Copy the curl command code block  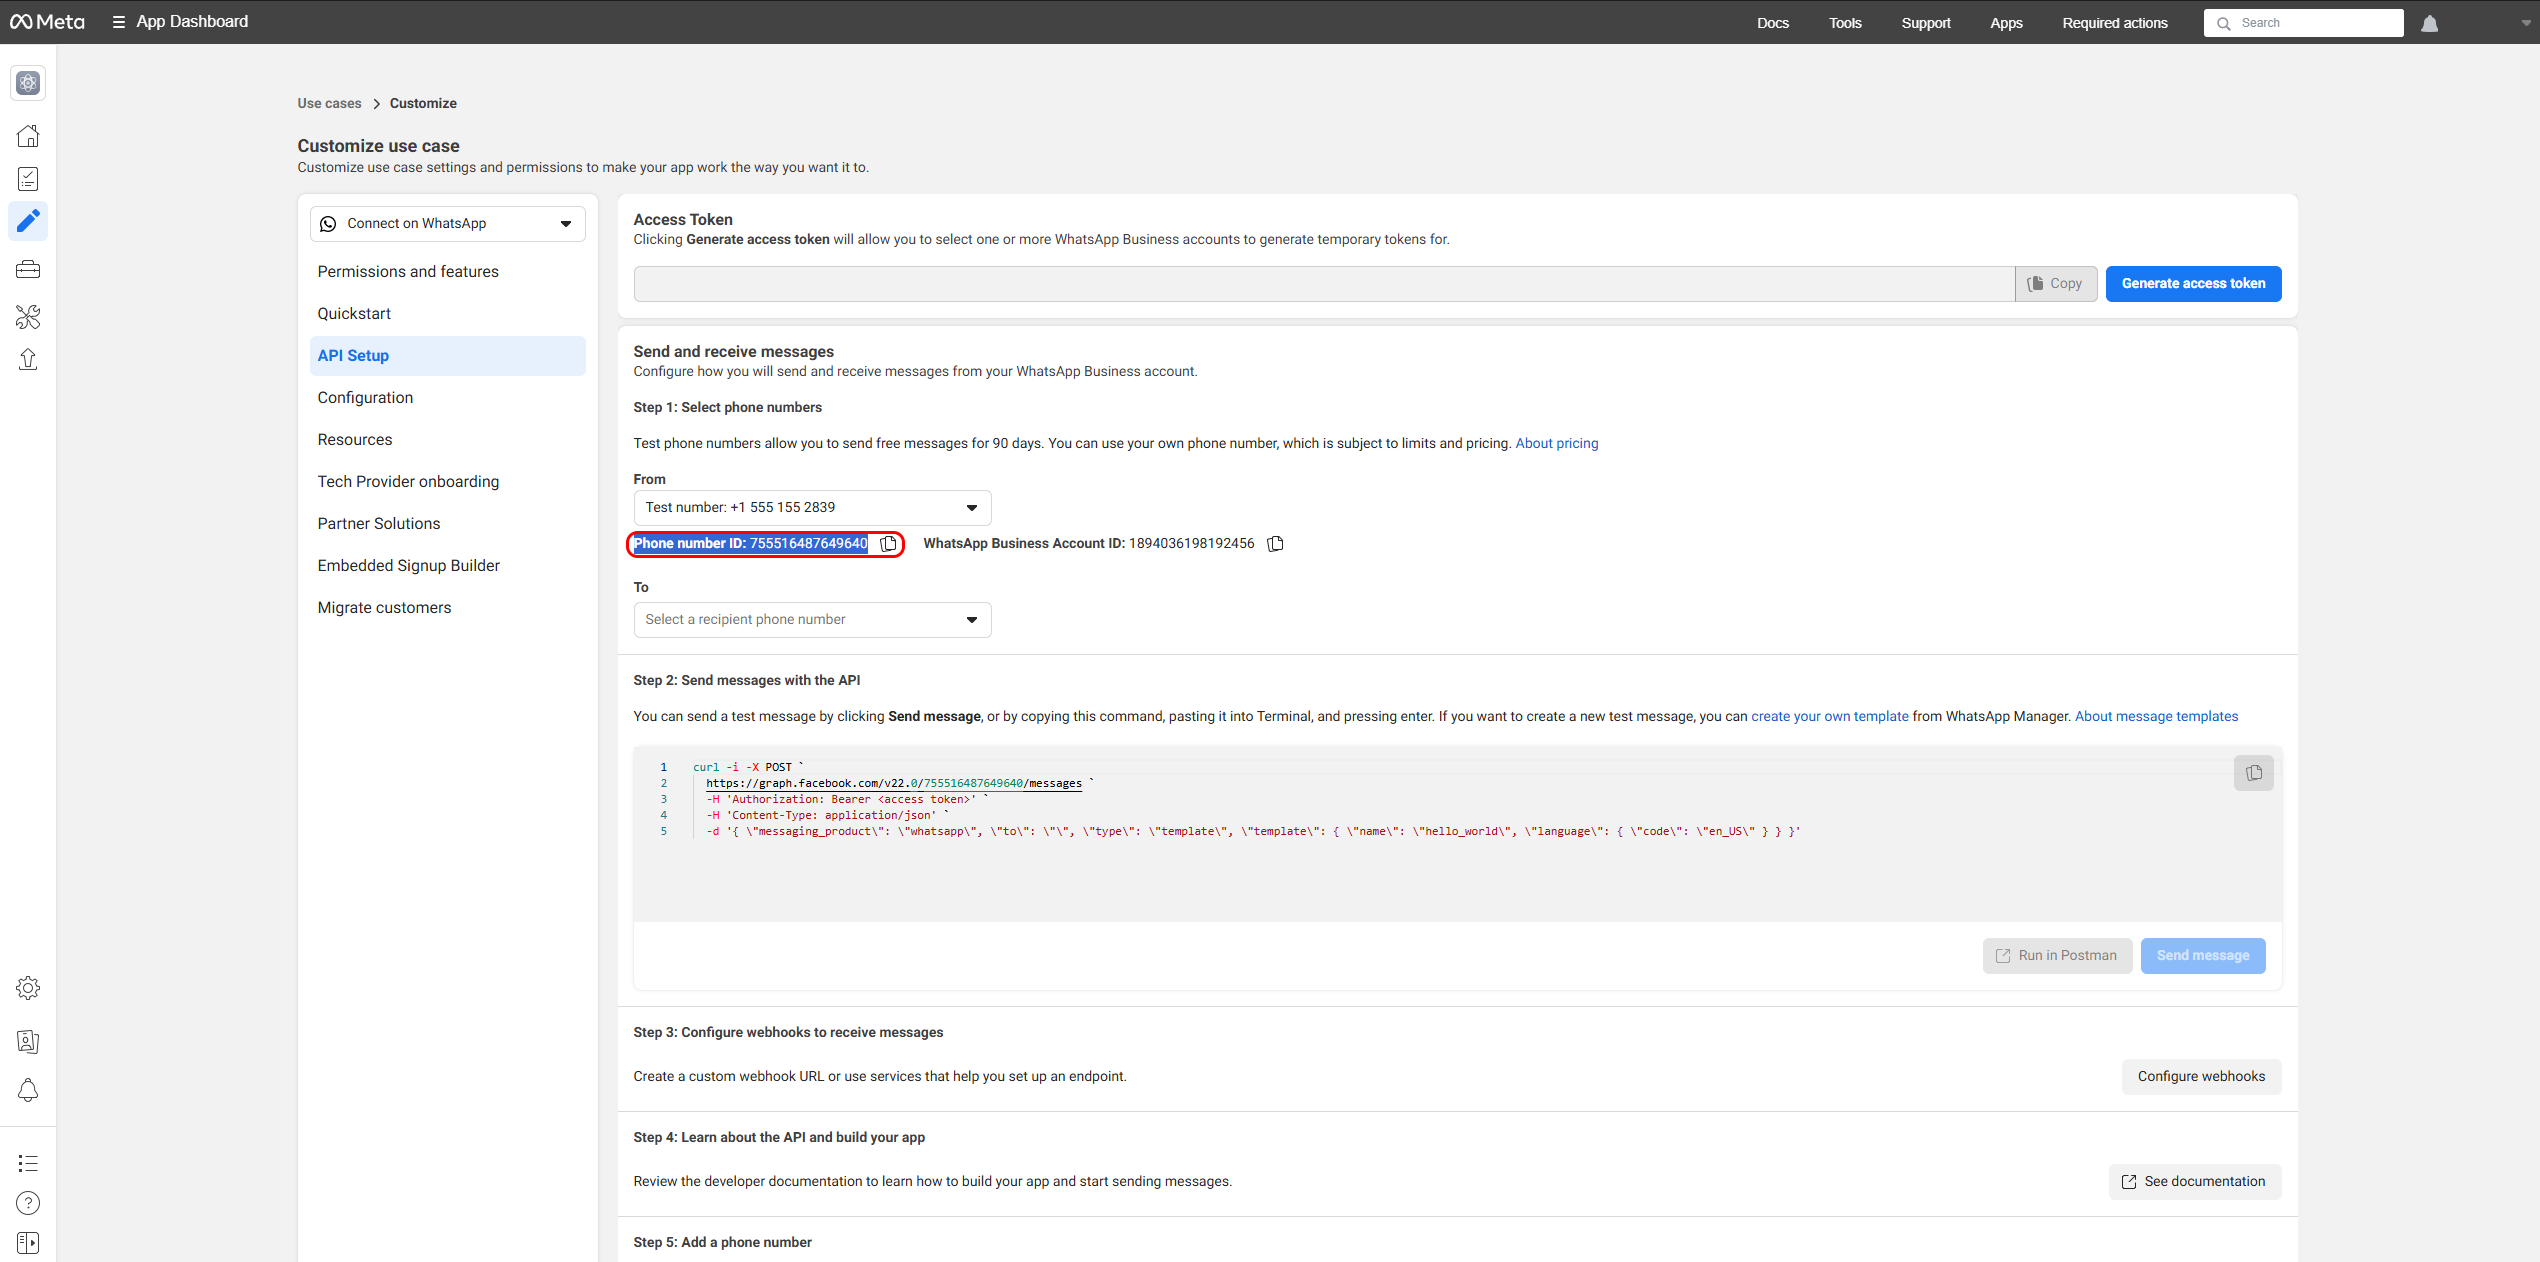coord(2254,773)
